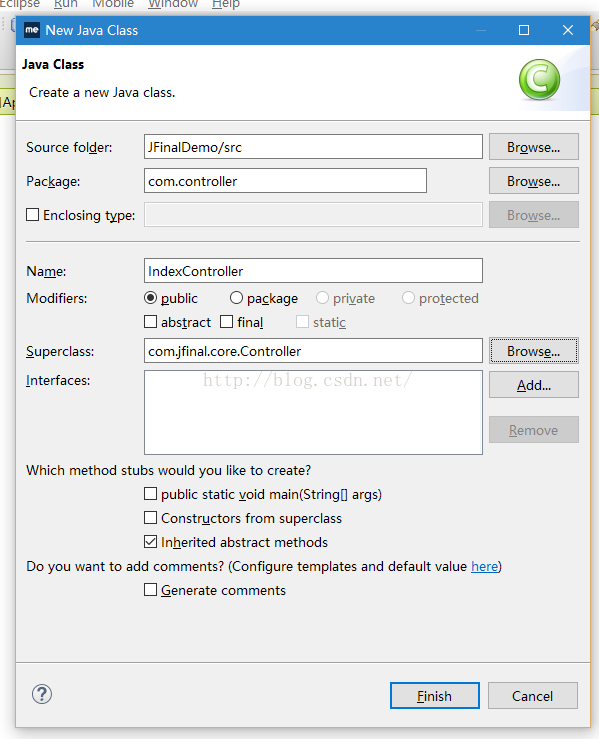Check the abstract modifier checkbox
This screenshot has height=739, width=599.
tap(150, 322)
